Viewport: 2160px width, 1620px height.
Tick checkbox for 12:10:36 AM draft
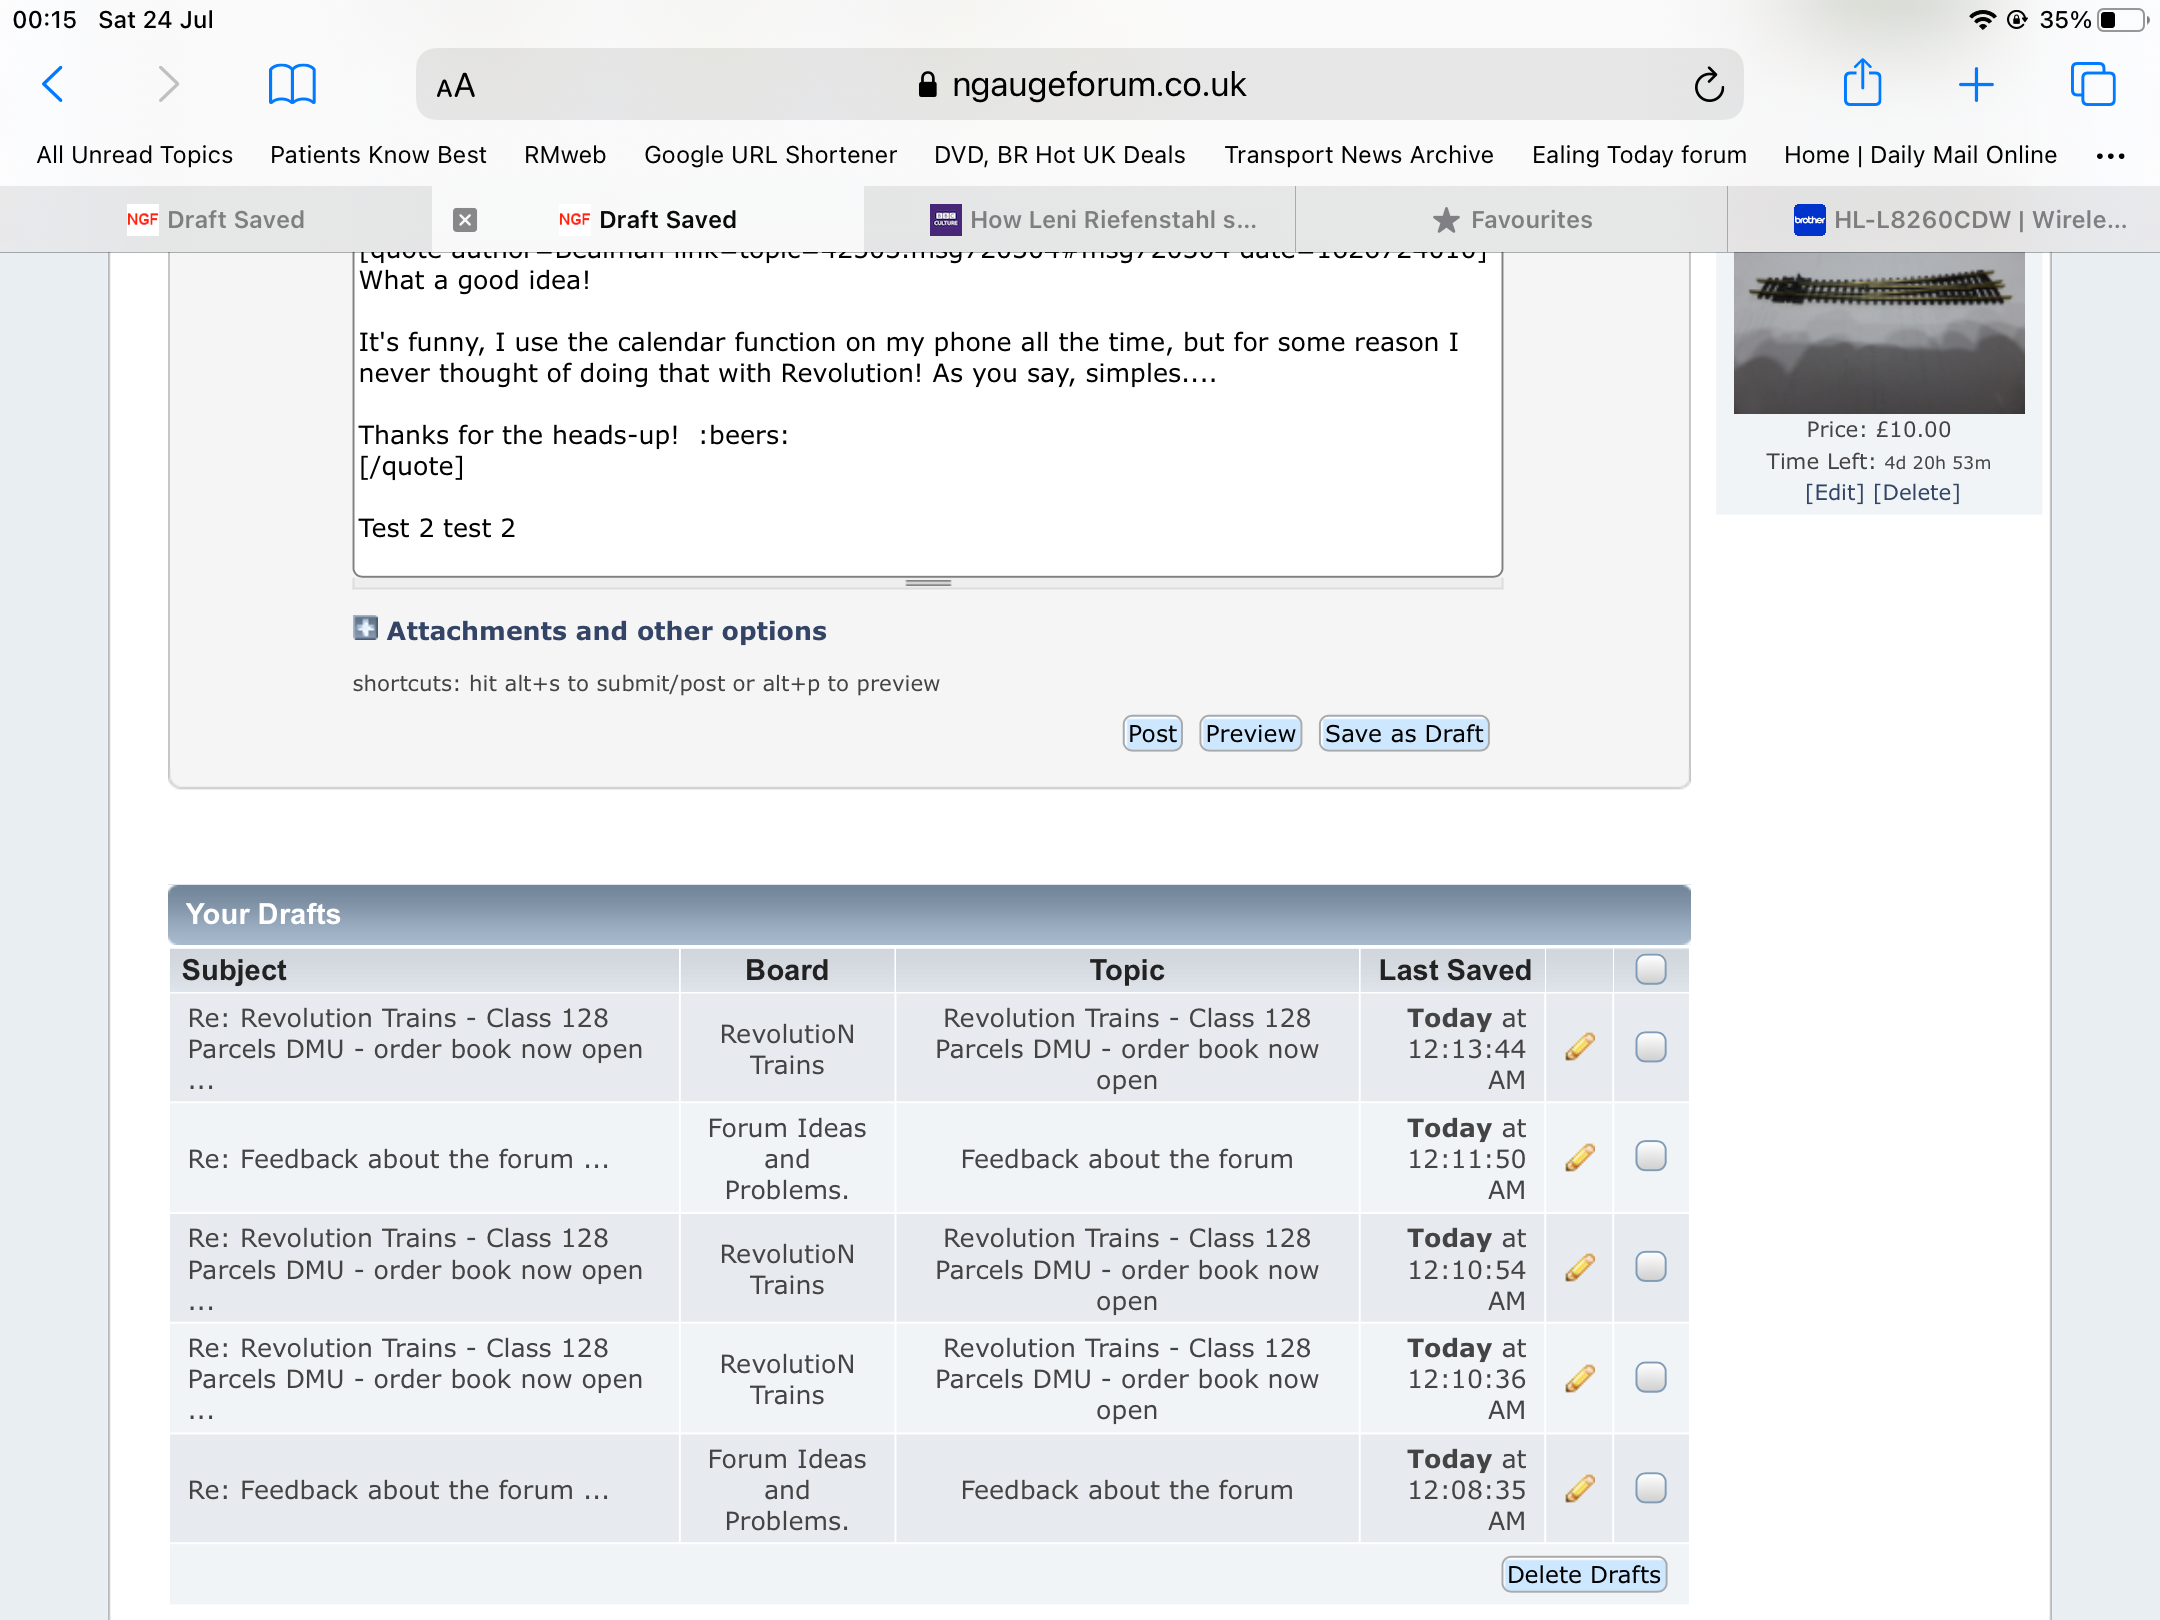[1651, 1378]
